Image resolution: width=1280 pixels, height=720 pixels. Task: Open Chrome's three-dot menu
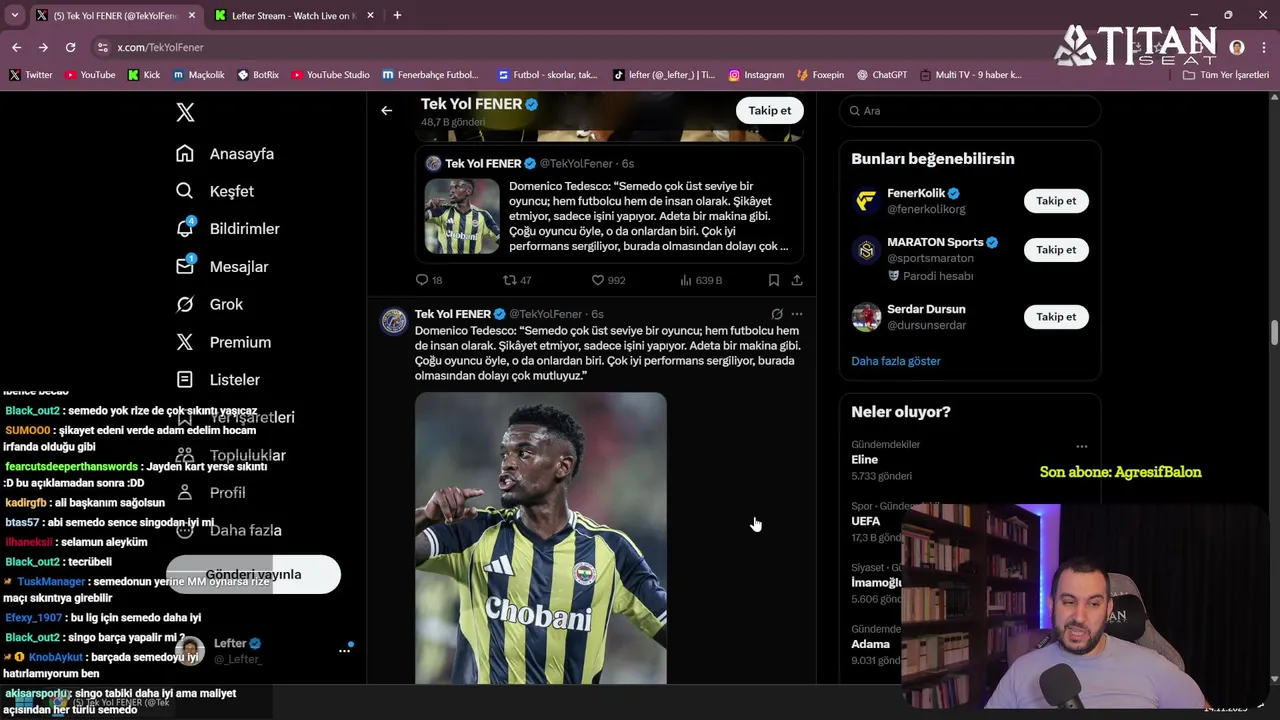pyautogui.click(x=1262, y=47)
